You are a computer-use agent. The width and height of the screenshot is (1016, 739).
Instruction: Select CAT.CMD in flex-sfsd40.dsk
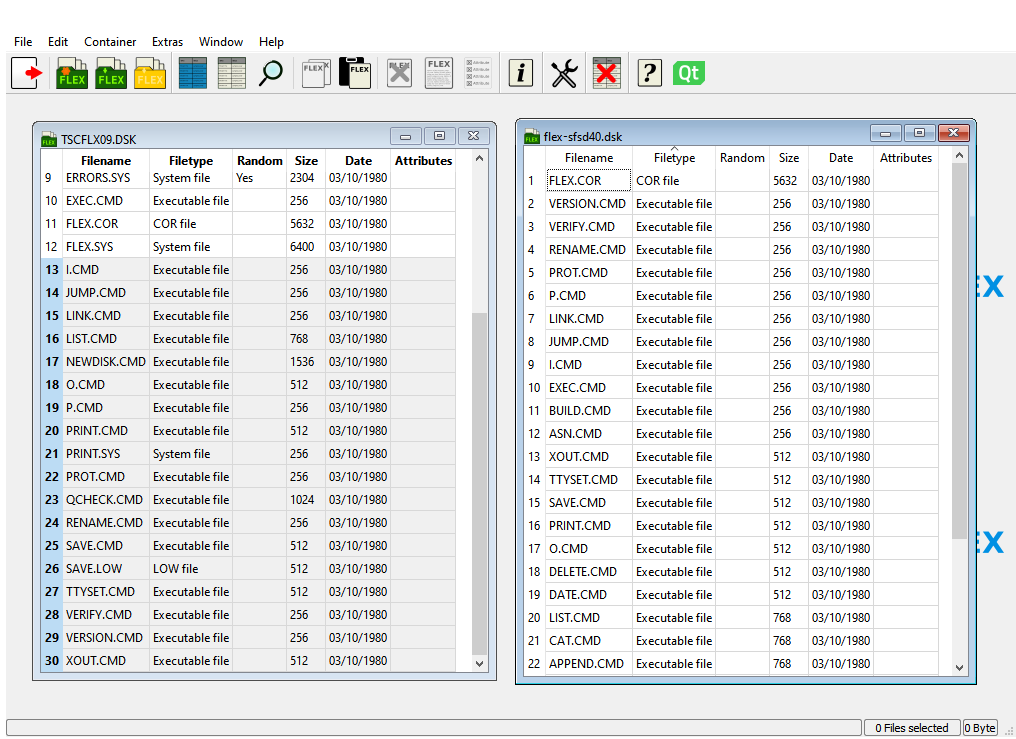point(588,641)
